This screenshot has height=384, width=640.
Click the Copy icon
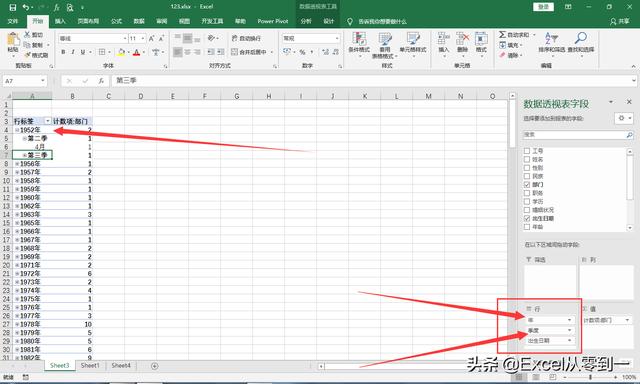[x=27, y=44]
